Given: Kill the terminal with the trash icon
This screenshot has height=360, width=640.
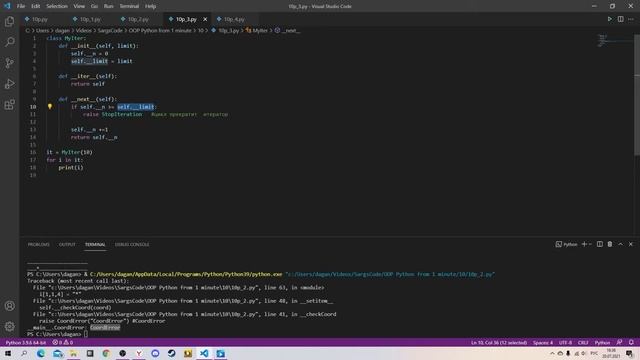Looking at the screenshot, I should pos(610,244).
